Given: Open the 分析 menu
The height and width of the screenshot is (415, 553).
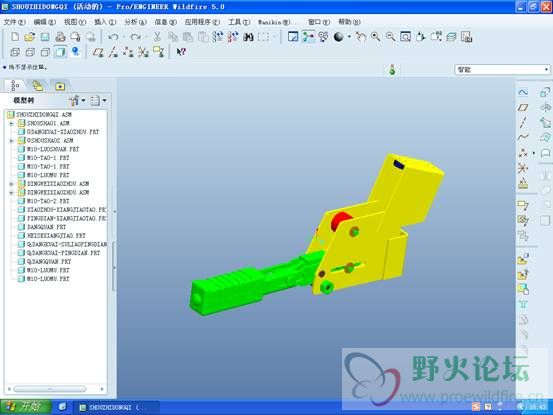Looking at the screenshot, I should pyautogui.click(x=135, y=22).
